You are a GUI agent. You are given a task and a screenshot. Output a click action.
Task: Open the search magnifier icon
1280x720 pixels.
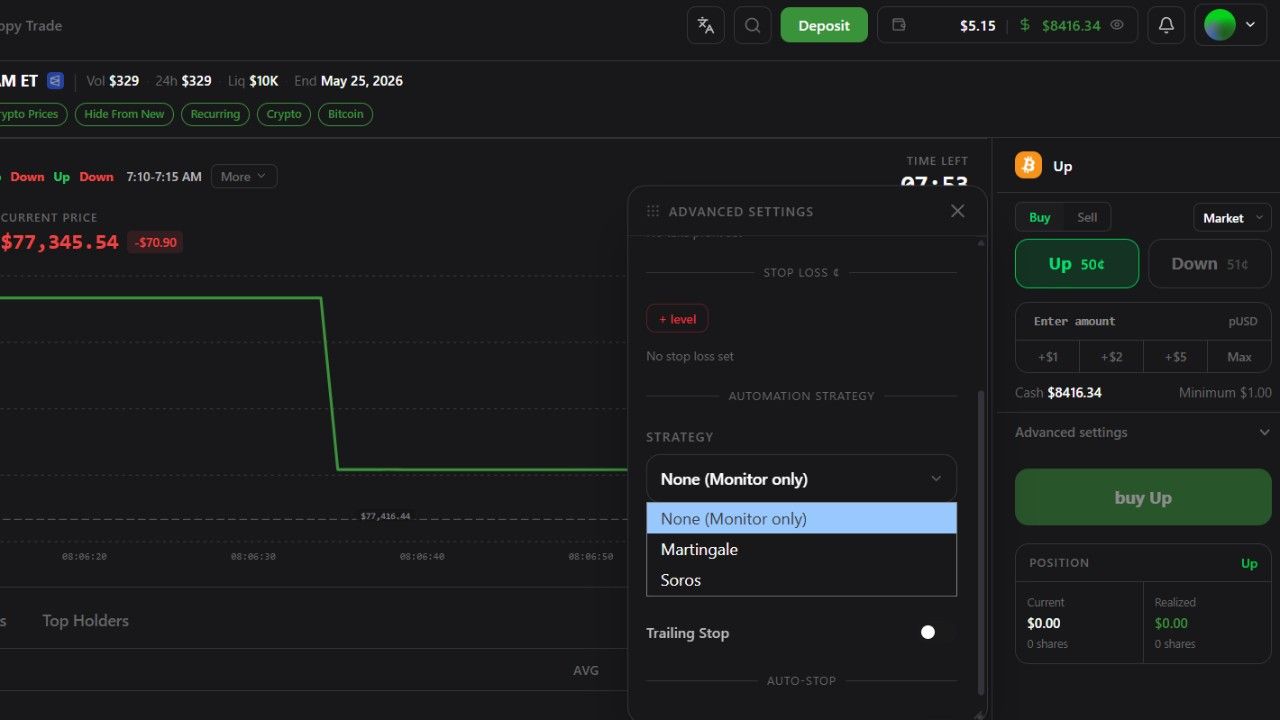pos(752,26)
